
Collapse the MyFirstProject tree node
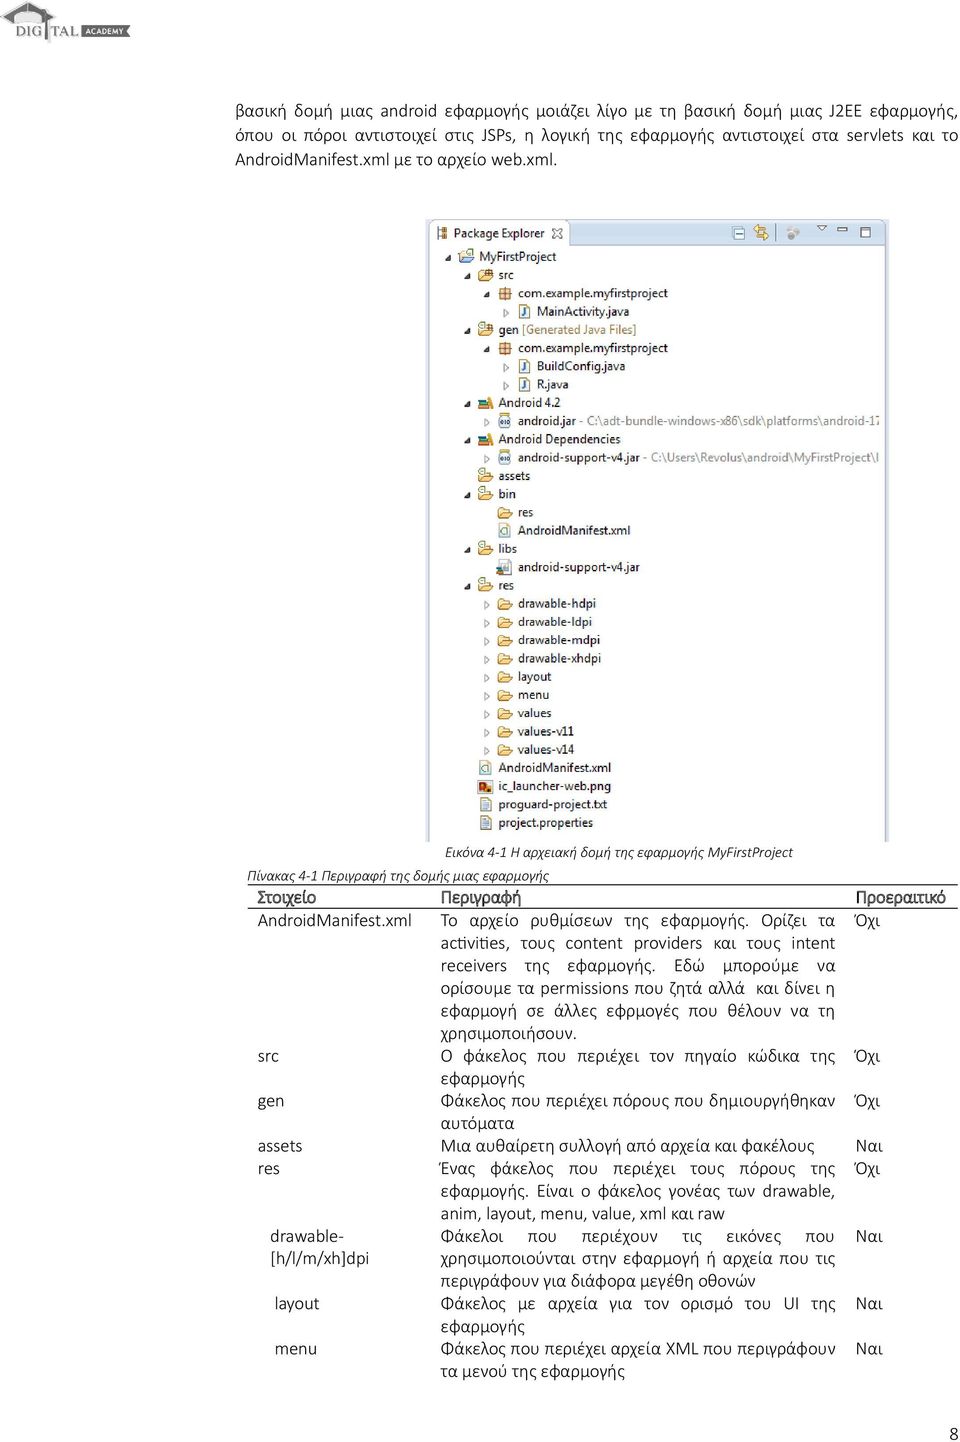(x=448, y=258)
